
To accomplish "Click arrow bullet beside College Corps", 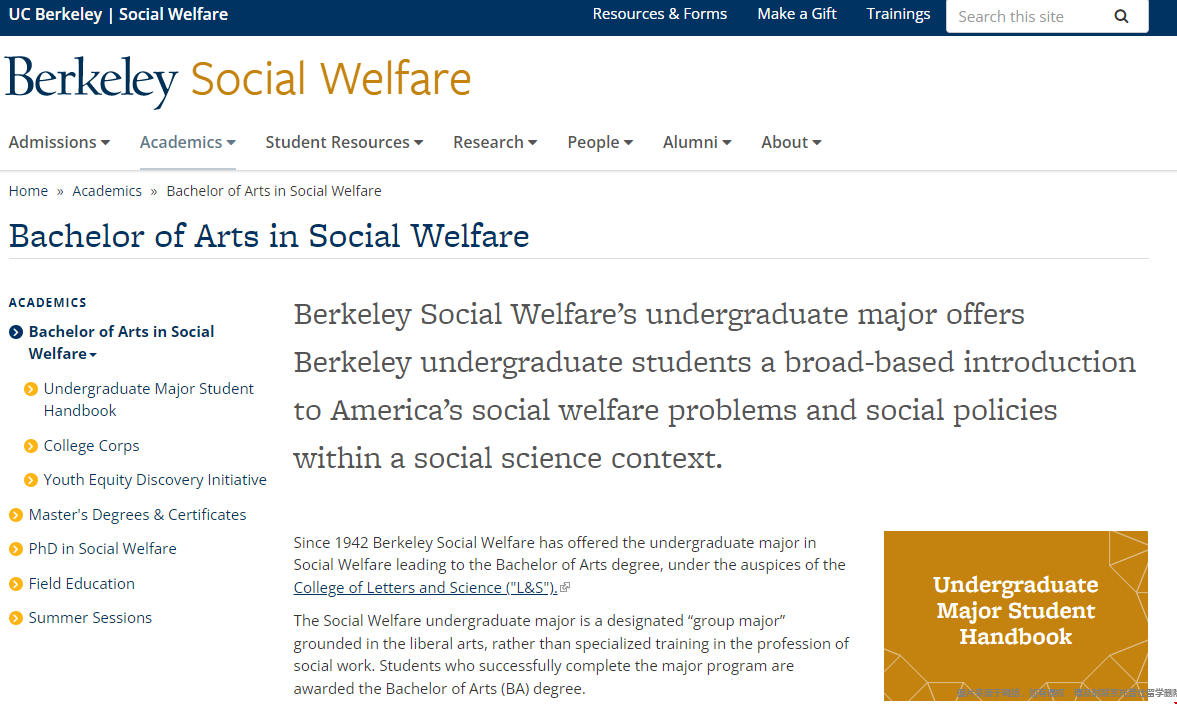I will pos(31,447).
